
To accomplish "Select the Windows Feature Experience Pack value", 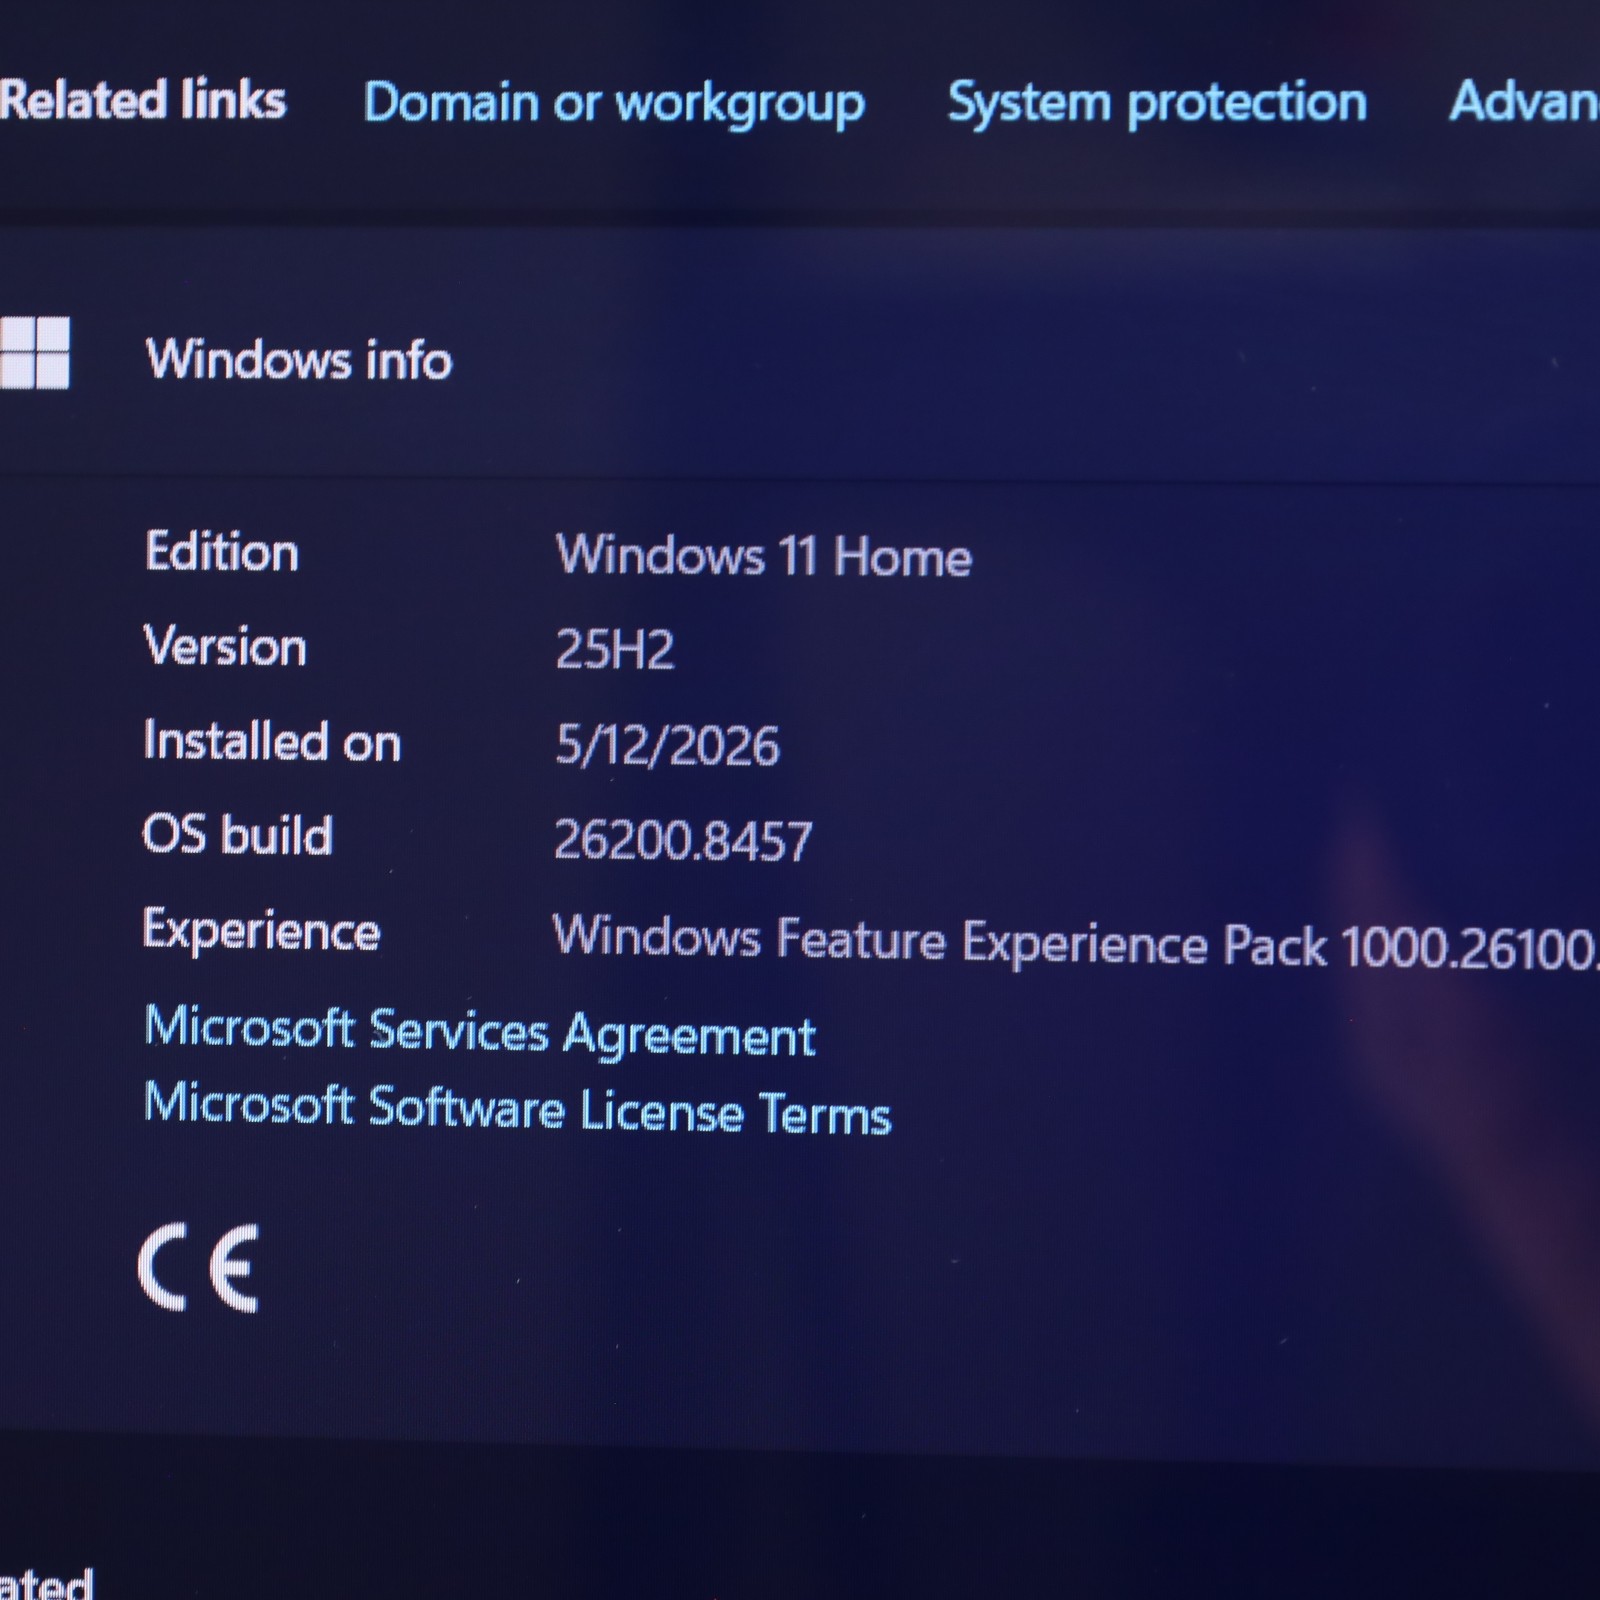I will coord(1076,941).
